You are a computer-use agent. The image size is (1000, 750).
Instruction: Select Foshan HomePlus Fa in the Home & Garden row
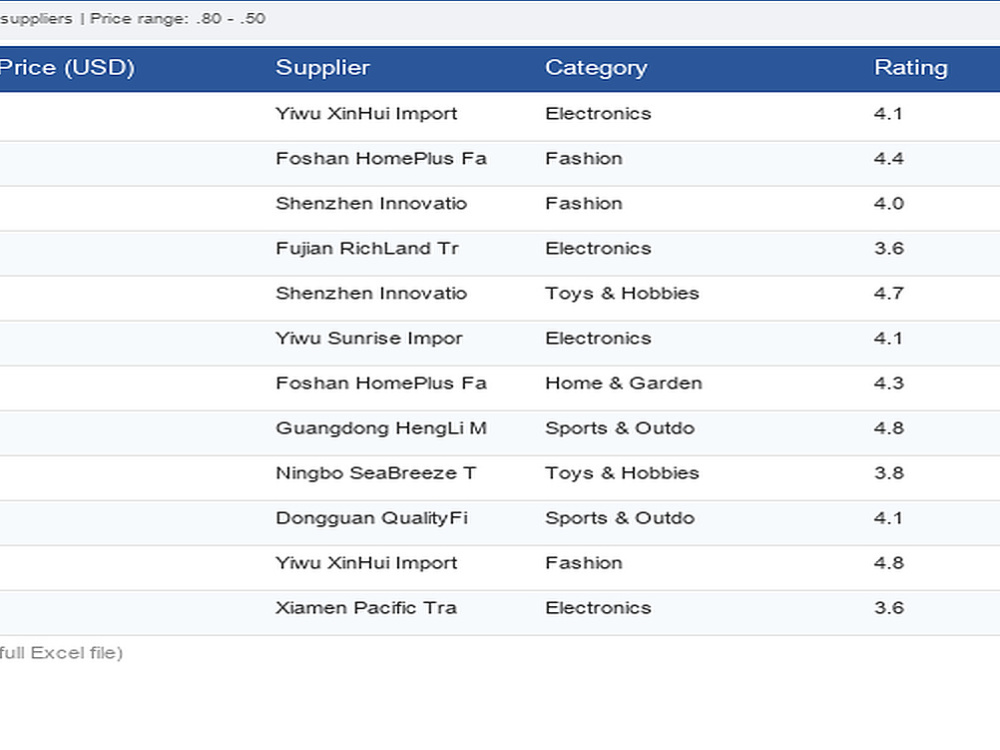[x=381, y=383]
